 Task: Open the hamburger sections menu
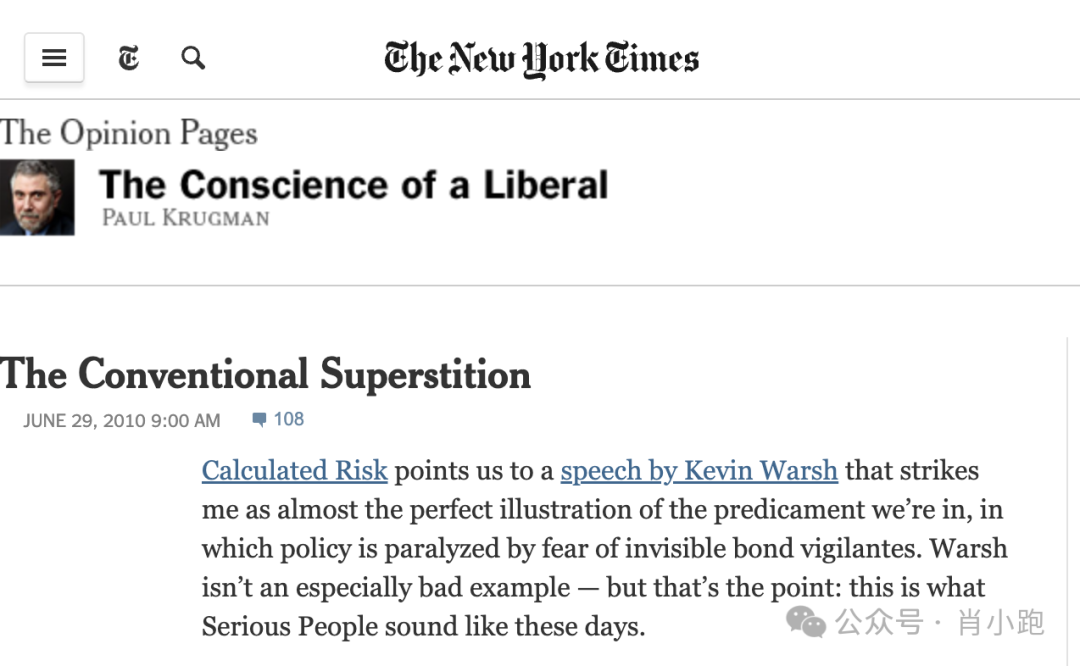tap(54, 58)
